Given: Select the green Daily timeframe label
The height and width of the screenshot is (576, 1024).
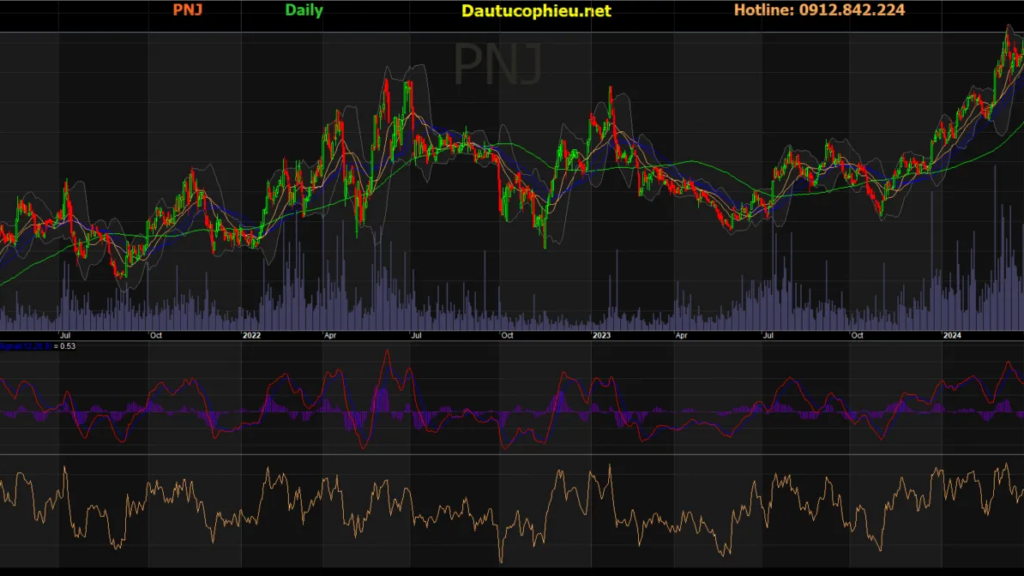Looking at the screenshot, I should tap(304, 11).
